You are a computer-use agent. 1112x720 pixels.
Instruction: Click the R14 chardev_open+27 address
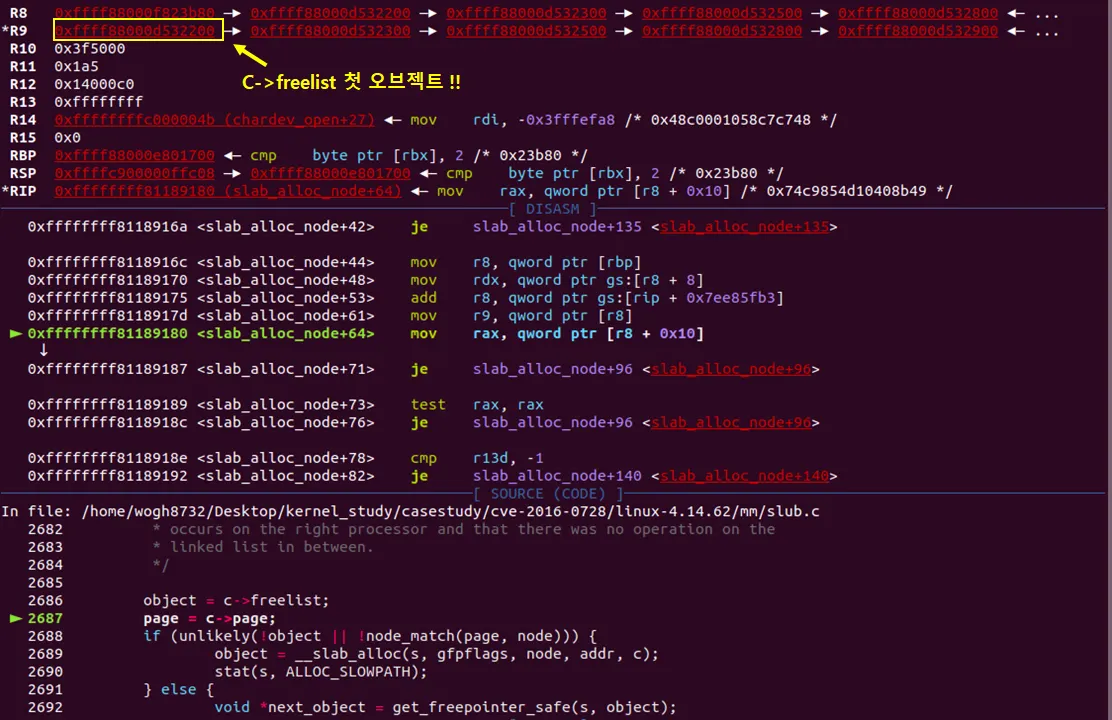coord(214,119)
